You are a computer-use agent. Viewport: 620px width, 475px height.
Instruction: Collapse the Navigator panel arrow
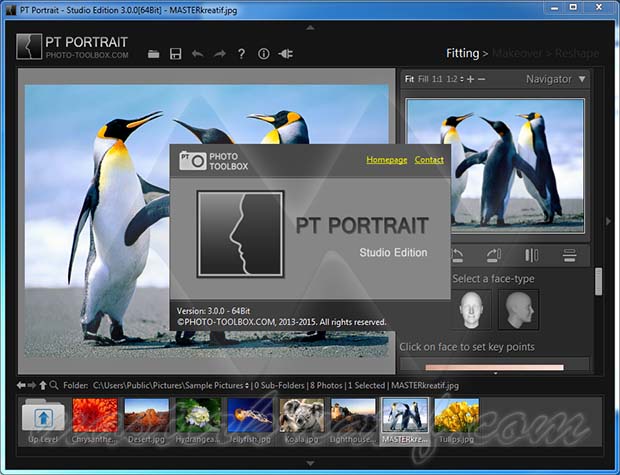pos(582,79)
